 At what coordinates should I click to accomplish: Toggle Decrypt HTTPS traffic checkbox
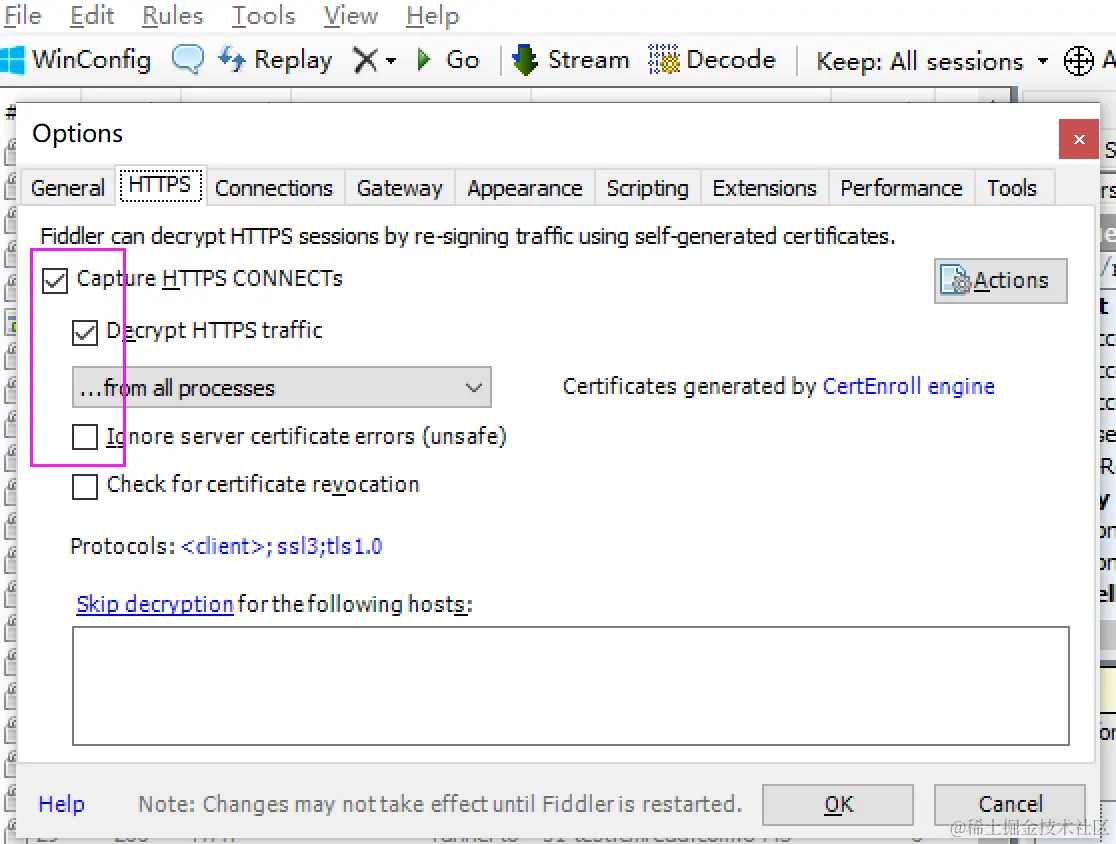coord(85,332)
